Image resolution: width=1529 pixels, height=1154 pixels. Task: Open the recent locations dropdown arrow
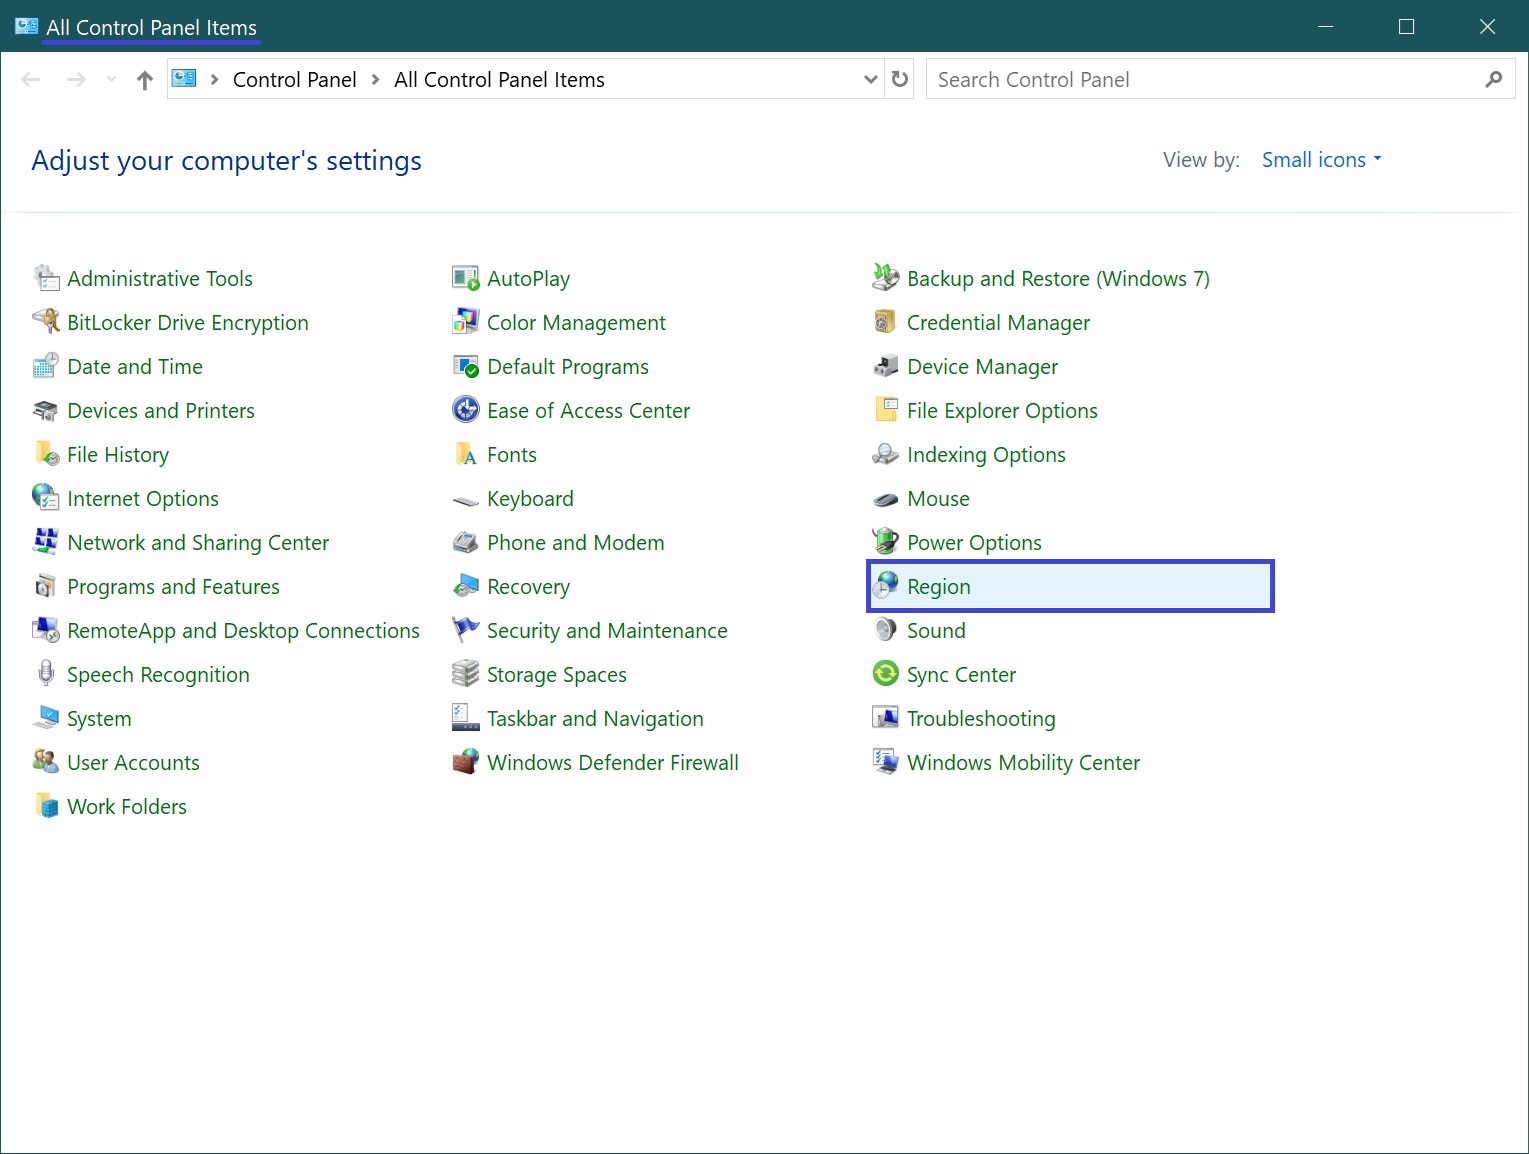point(111,79)
